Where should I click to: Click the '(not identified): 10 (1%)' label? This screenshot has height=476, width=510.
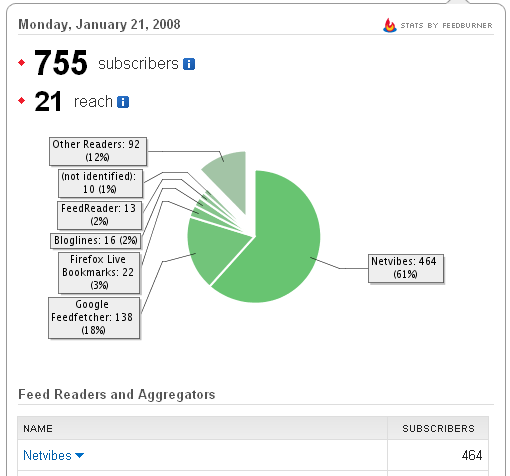pyautogui.click(x=101, y=183)
